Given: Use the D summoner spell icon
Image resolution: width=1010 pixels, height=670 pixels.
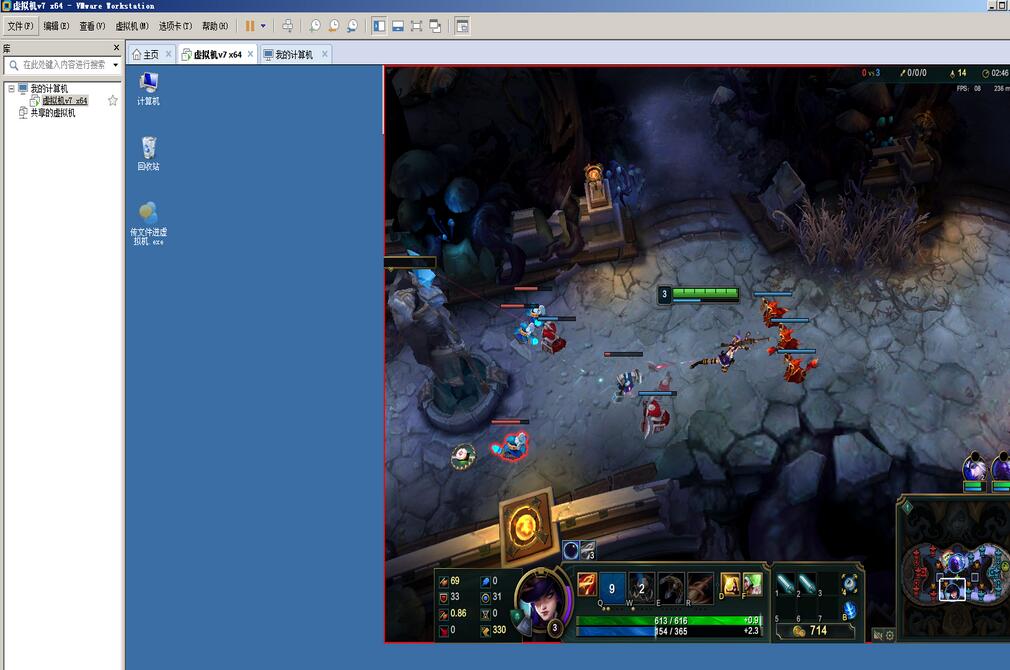Looking at the screenshot, I should click(730, 584).
